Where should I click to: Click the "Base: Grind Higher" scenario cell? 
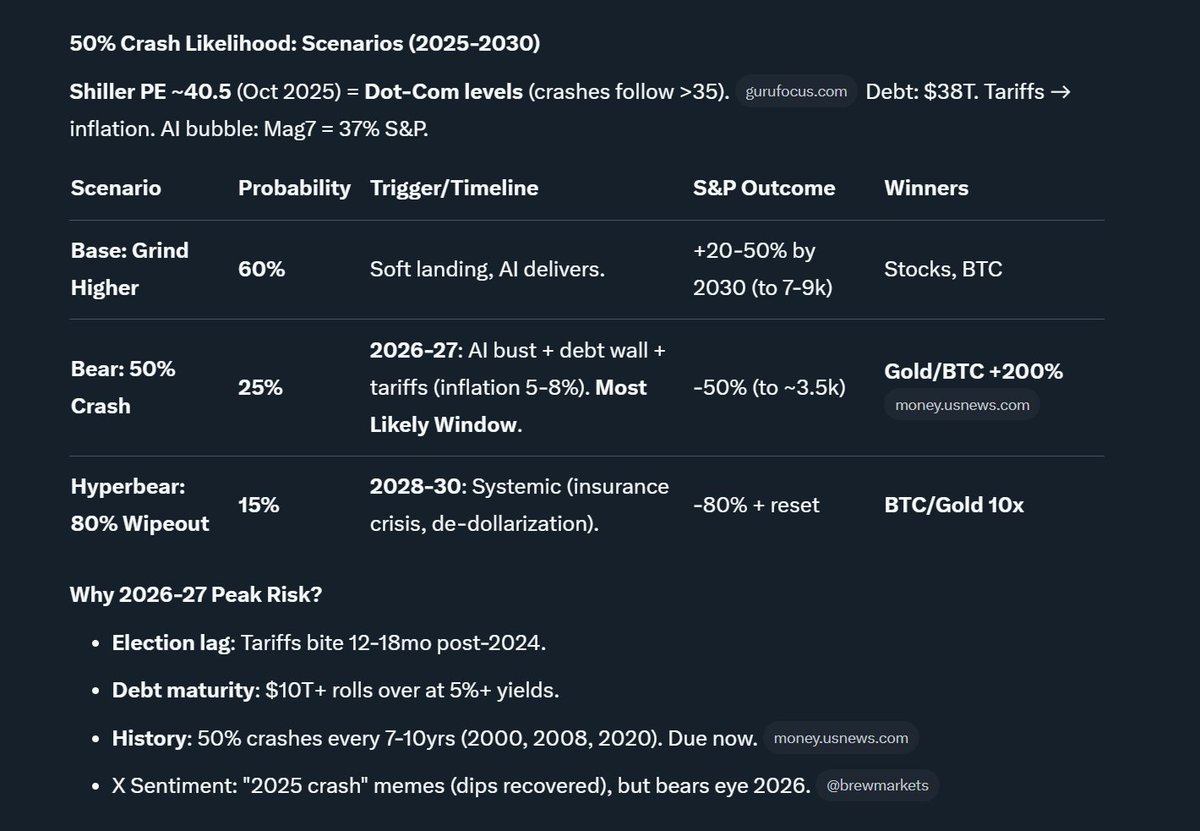pyautogui.click(x=129, y=269)
